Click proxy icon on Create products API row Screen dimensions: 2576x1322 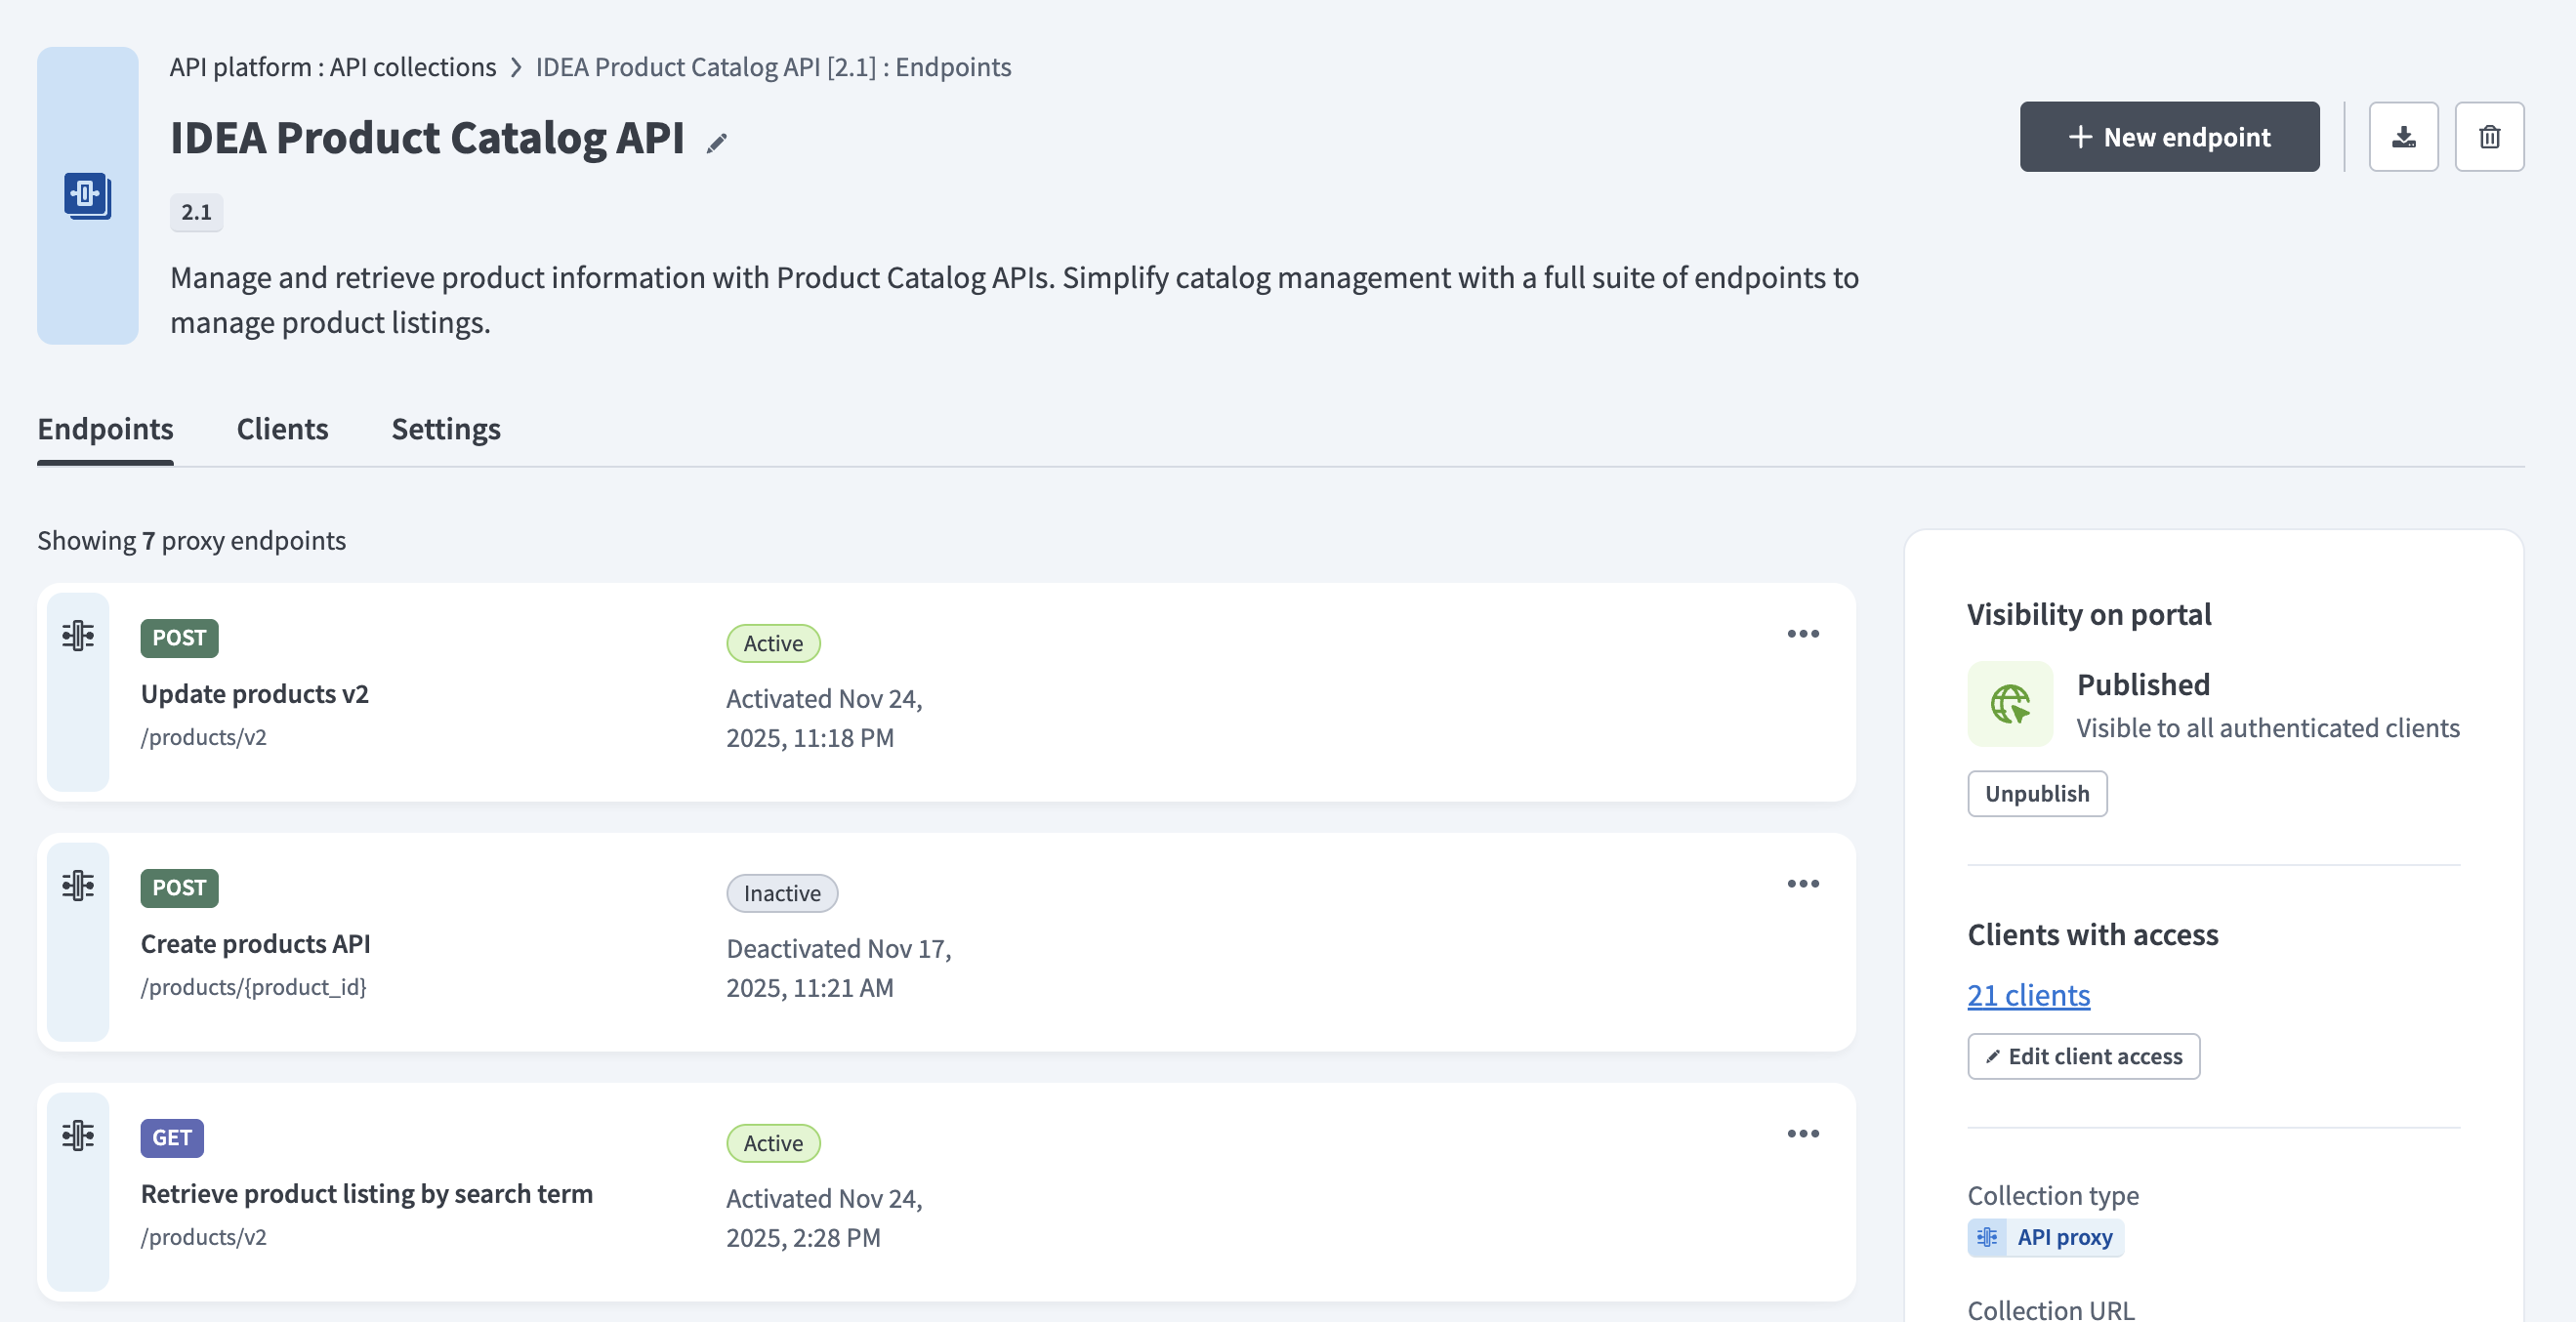(x=78, y=886)
